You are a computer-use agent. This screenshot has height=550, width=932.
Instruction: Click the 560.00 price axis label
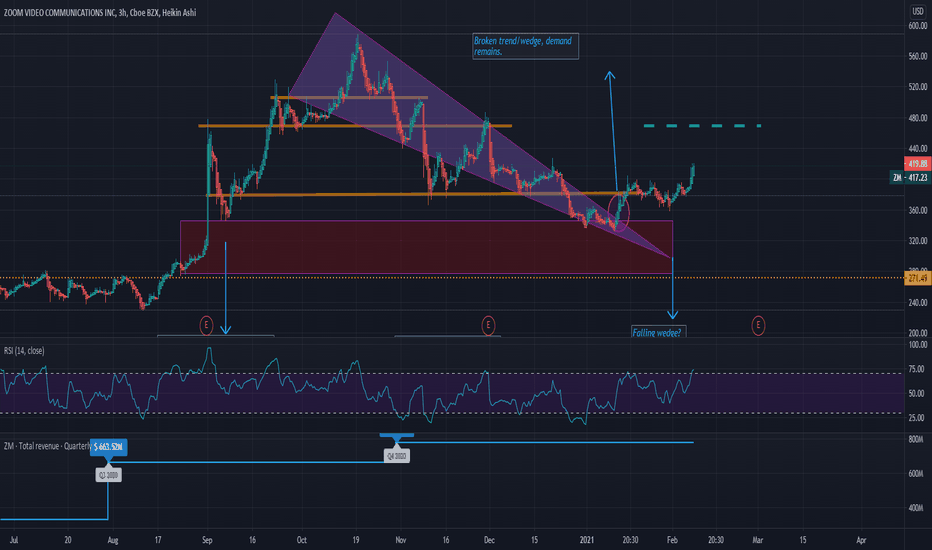tap(917, 56)
